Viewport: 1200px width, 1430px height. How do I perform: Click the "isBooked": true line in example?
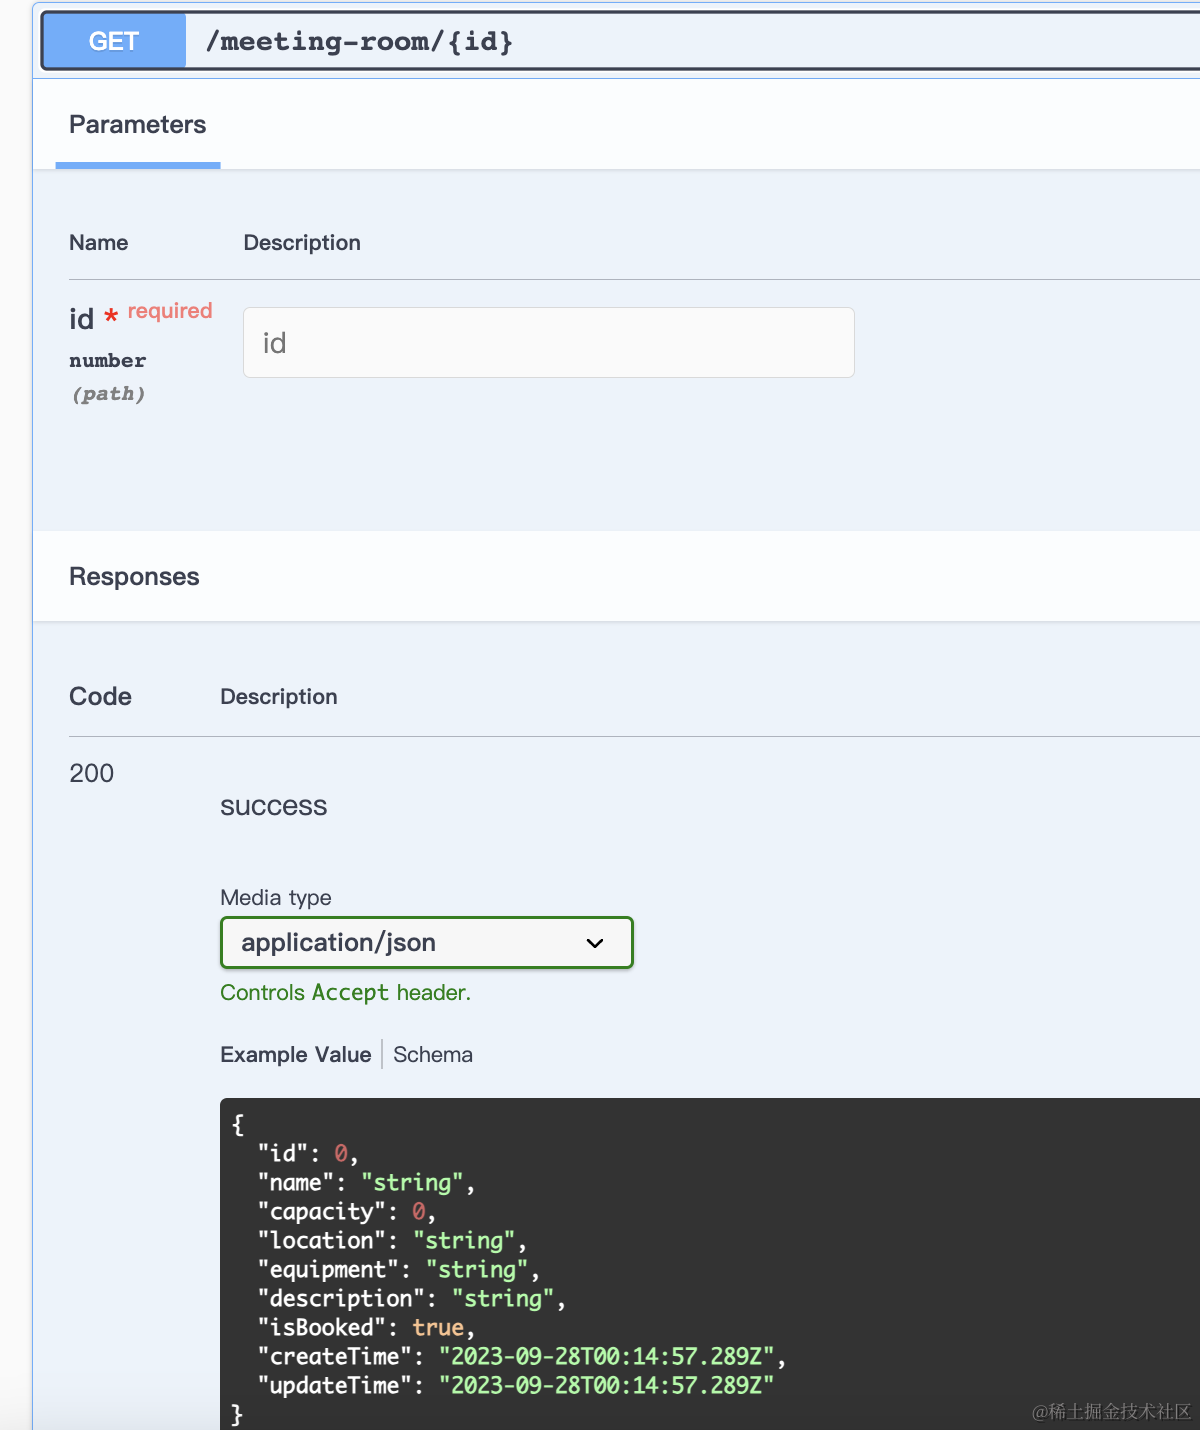coord(366,1328)
